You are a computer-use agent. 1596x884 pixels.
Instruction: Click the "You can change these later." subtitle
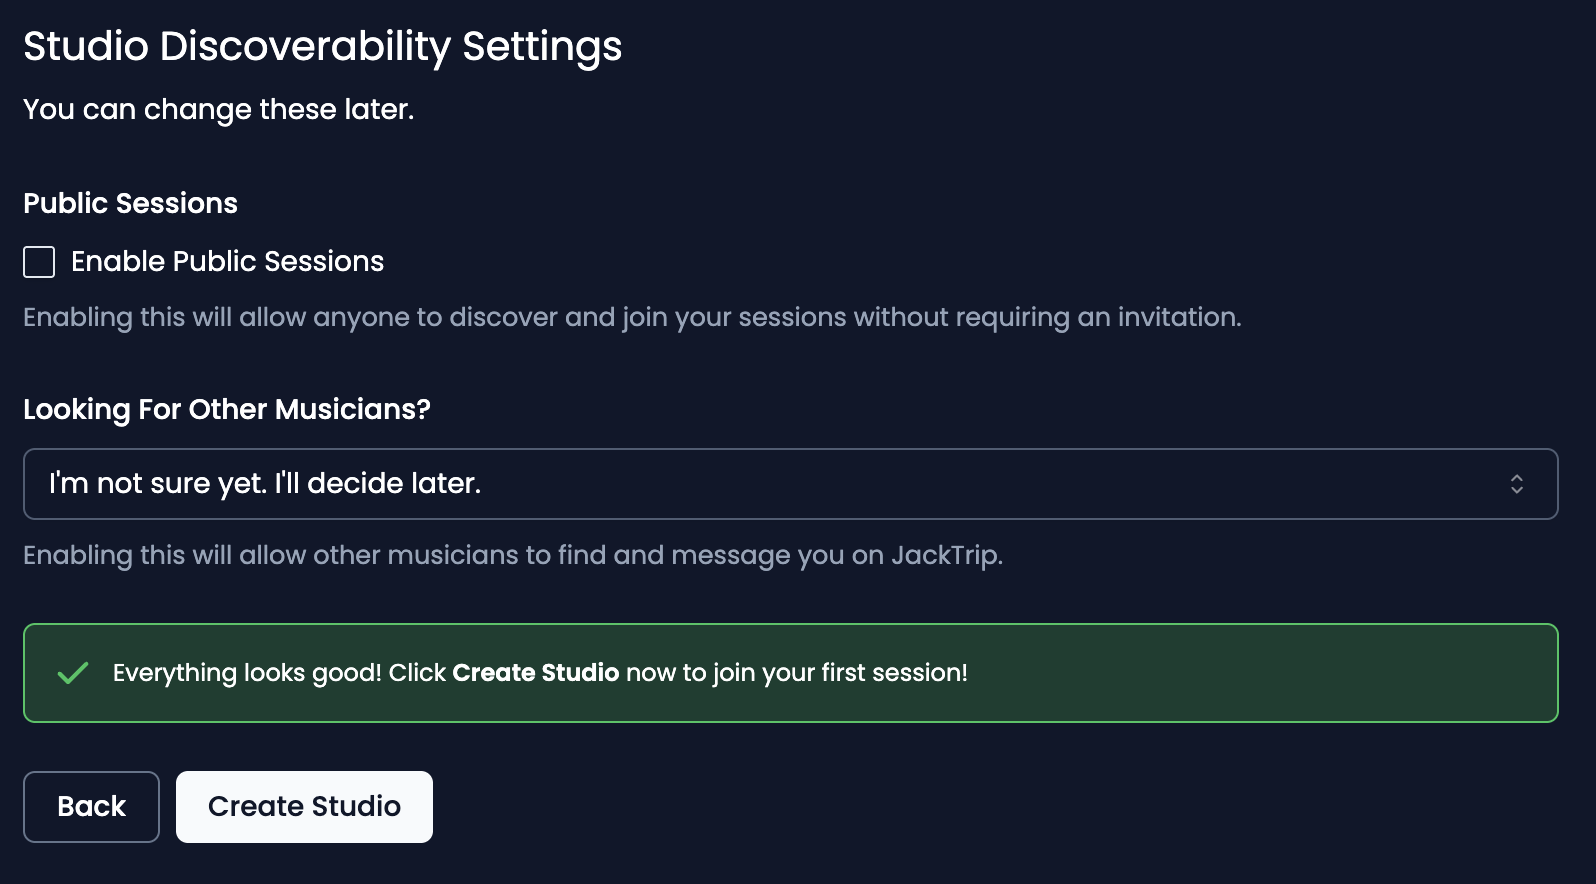click(218, 109)
